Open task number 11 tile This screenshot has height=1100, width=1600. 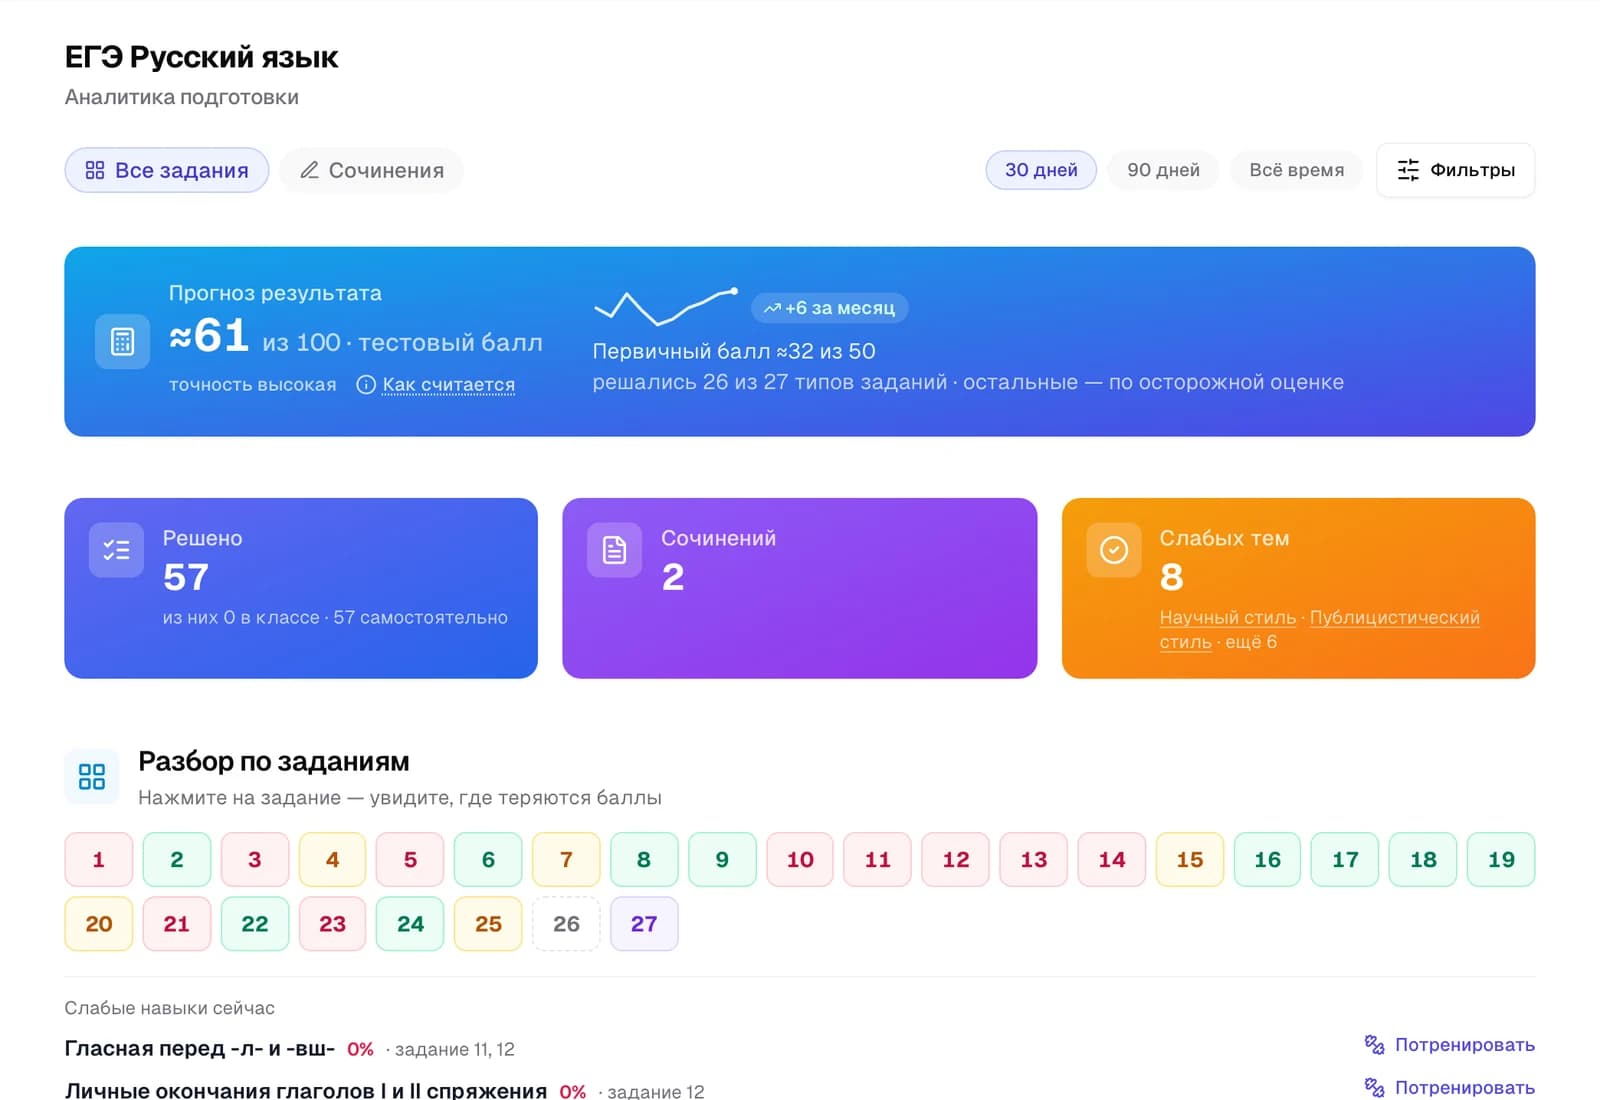tap(878, 860)
